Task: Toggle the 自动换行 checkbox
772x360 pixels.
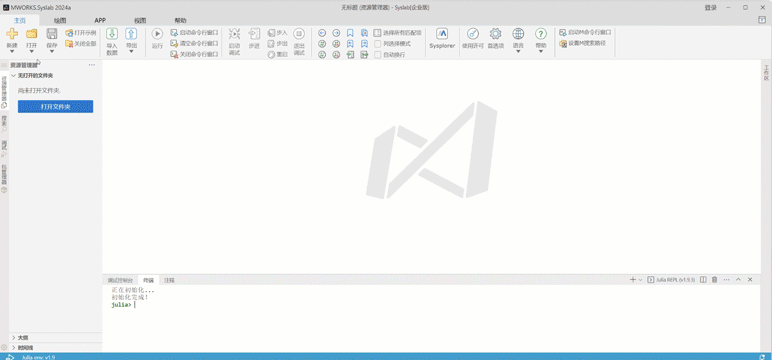Action: coord(378,55)
